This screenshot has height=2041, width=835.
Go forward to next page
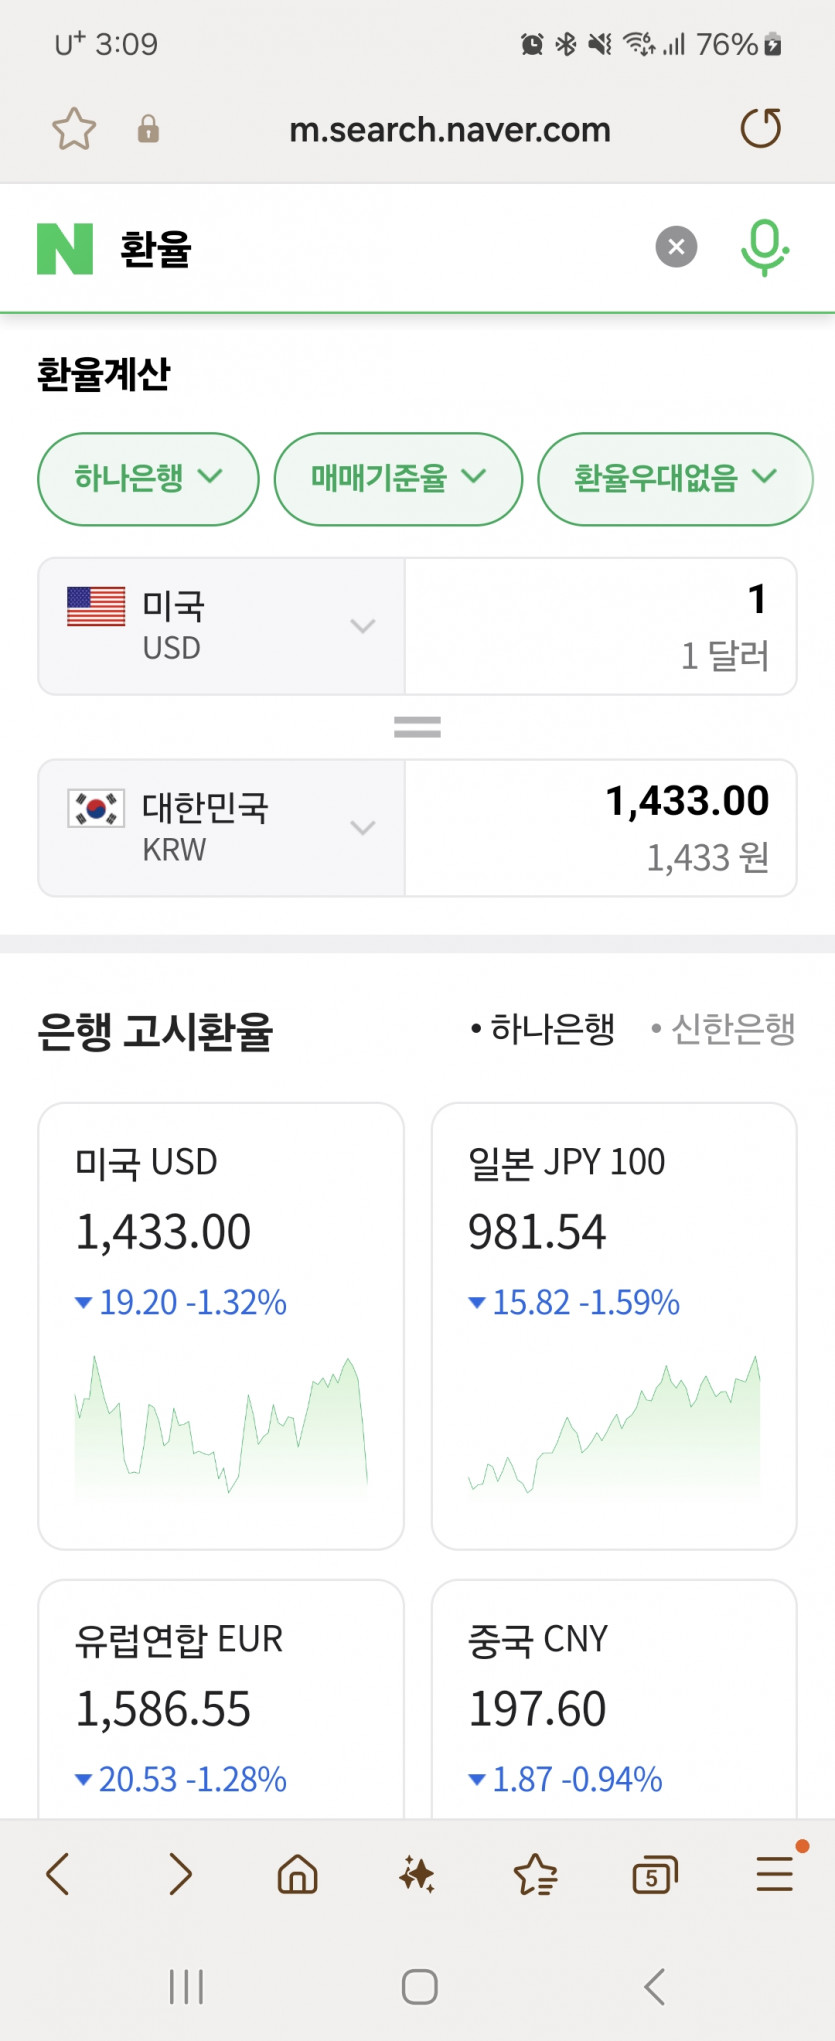180,1874
